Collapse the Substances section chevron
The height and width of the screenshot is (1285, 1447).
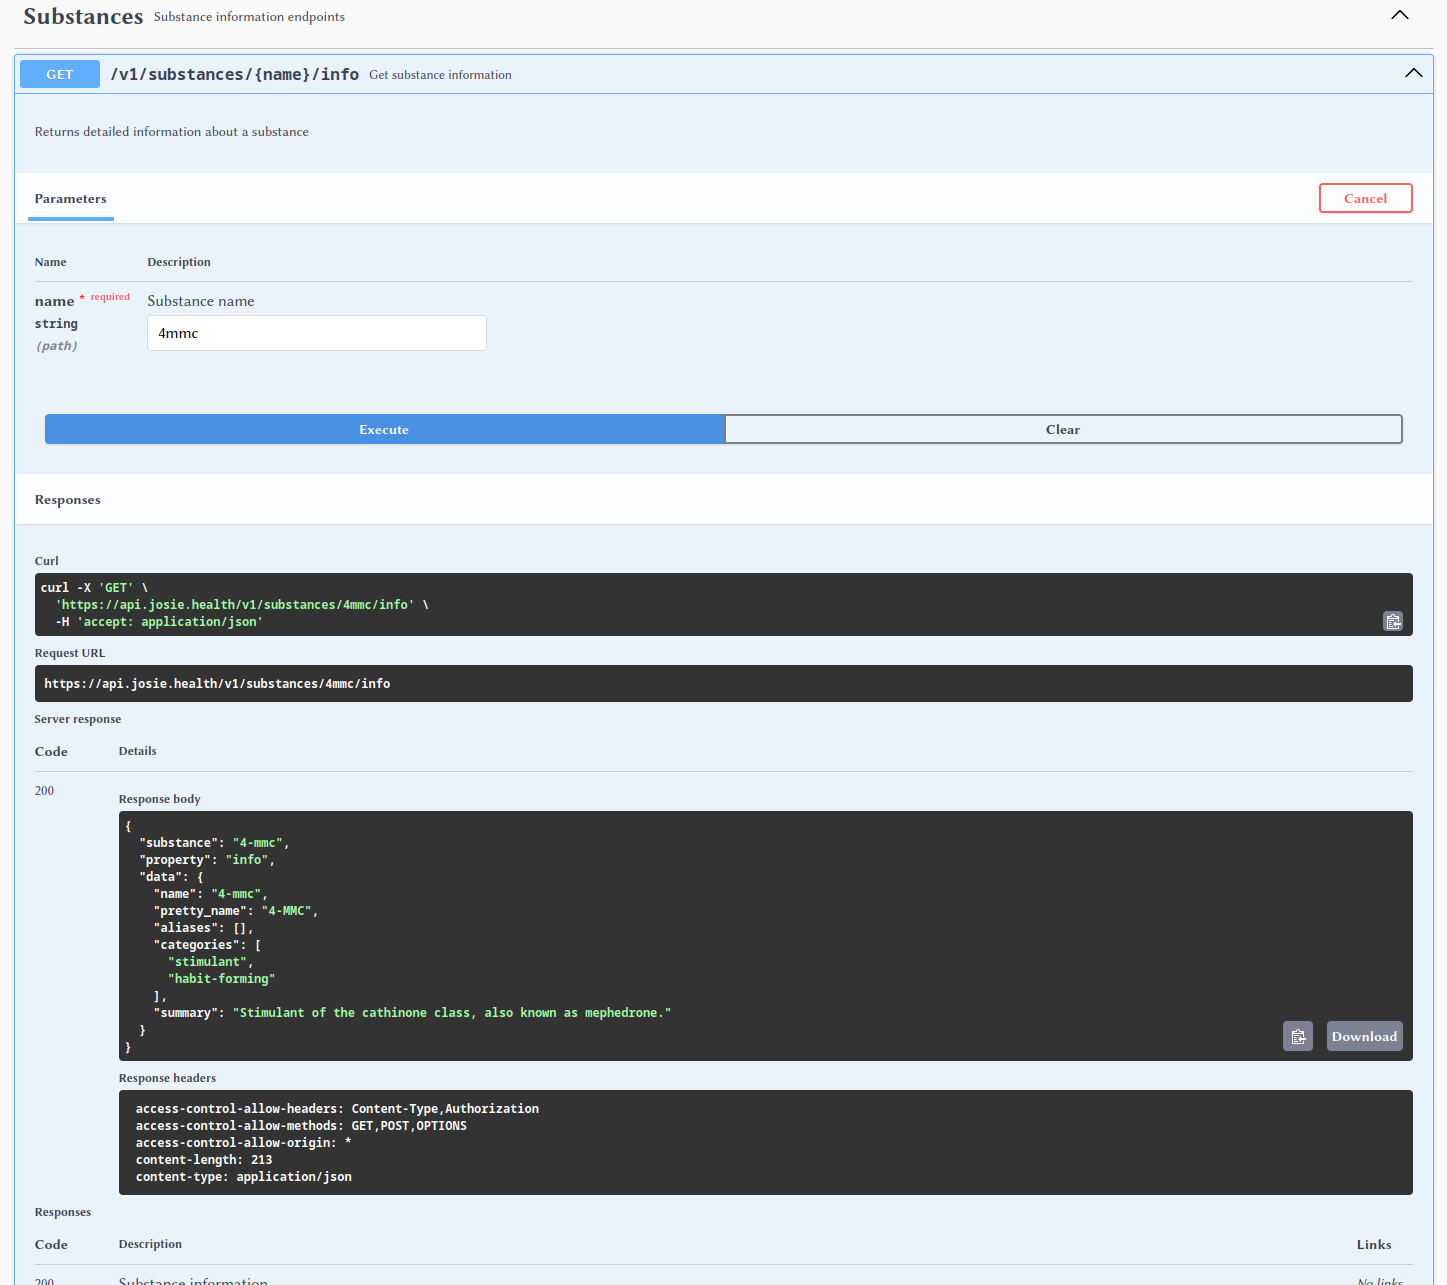click(1399, 15)
